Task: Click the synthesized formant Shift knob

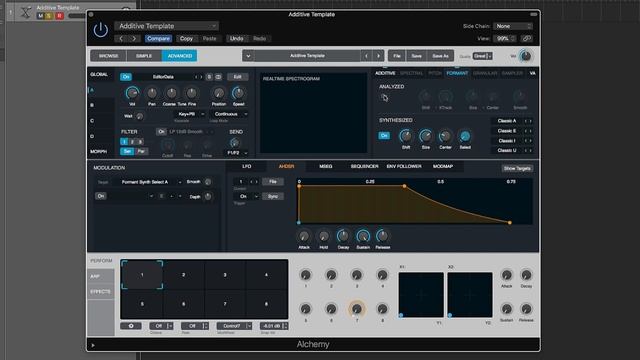Action: [405, 136]
